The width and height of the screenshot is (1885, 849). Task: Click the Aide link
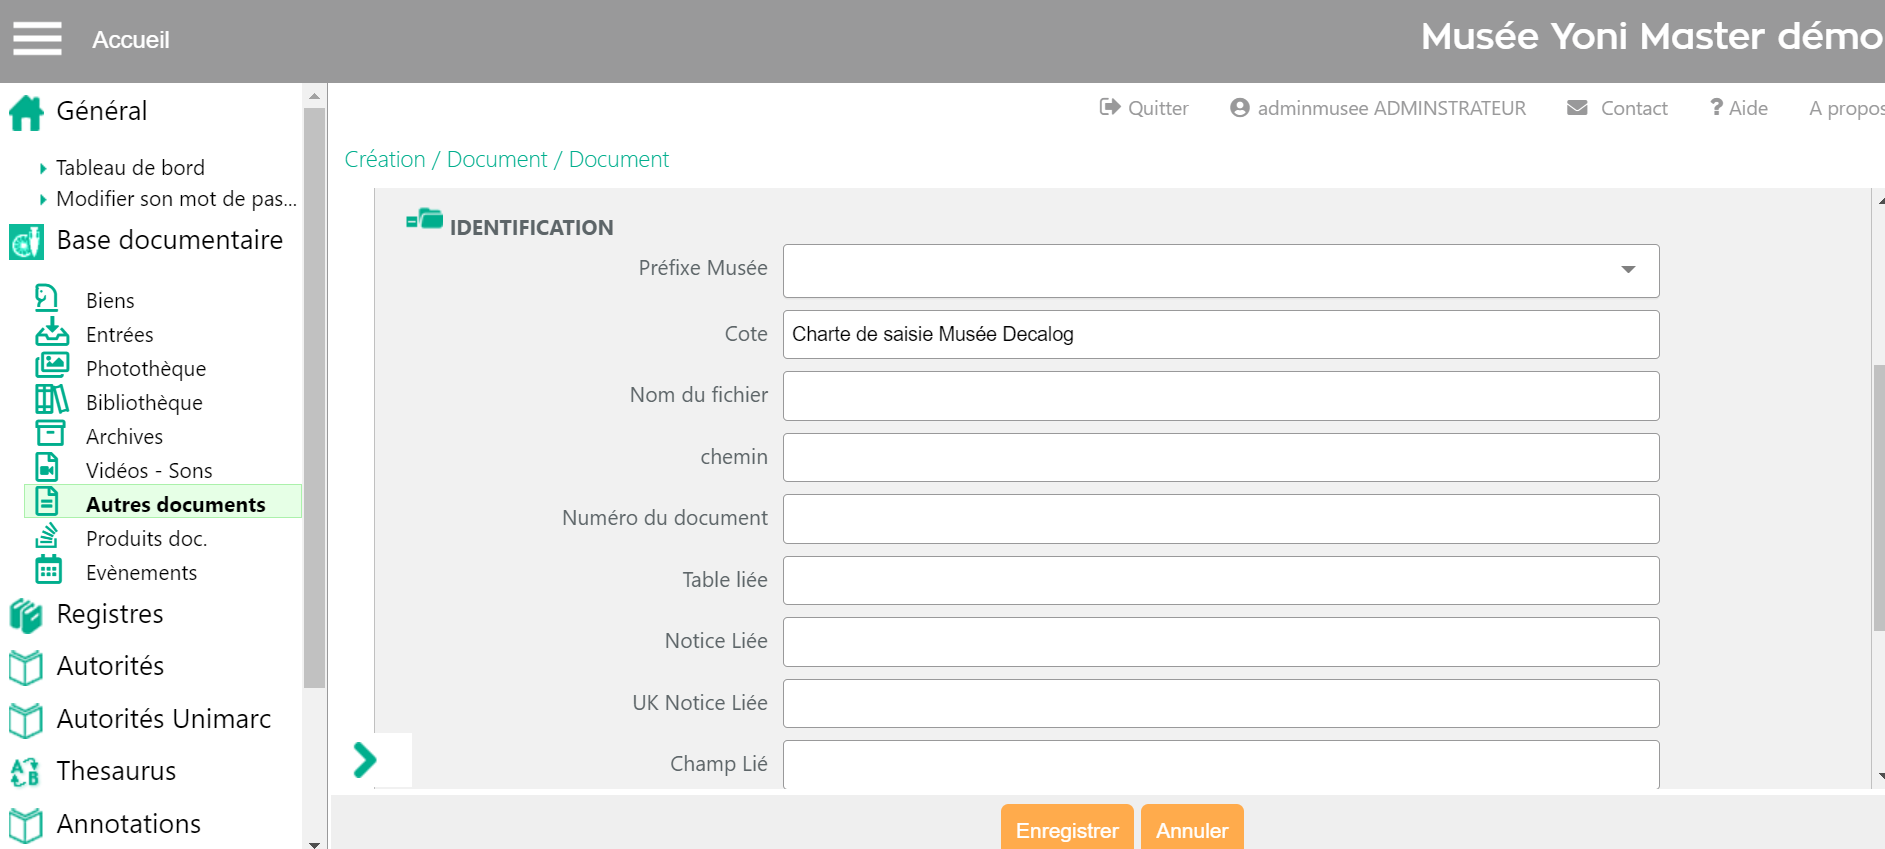[x=1748, y=108]
